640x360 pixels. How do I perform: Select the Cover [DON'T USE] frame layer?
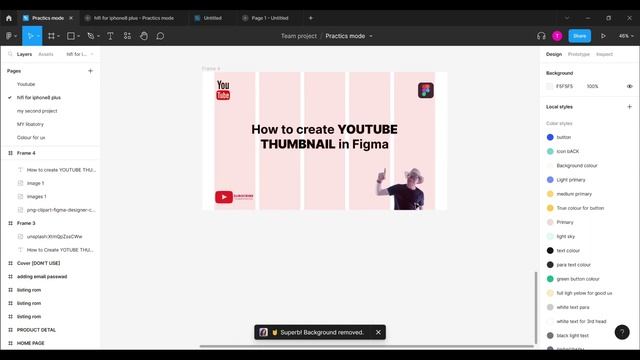pos(38,263)
